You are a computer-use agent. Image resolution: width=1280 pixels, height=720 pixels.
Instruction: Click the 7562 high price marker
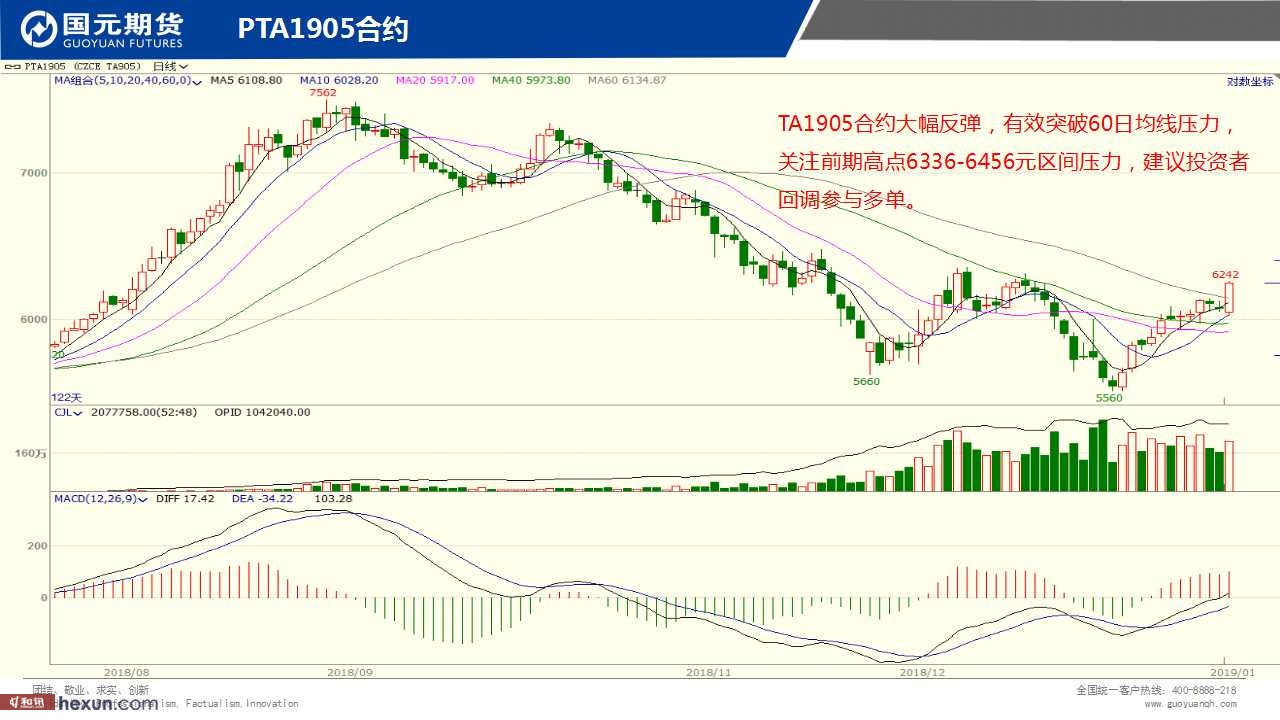click(x=323, y=92)
